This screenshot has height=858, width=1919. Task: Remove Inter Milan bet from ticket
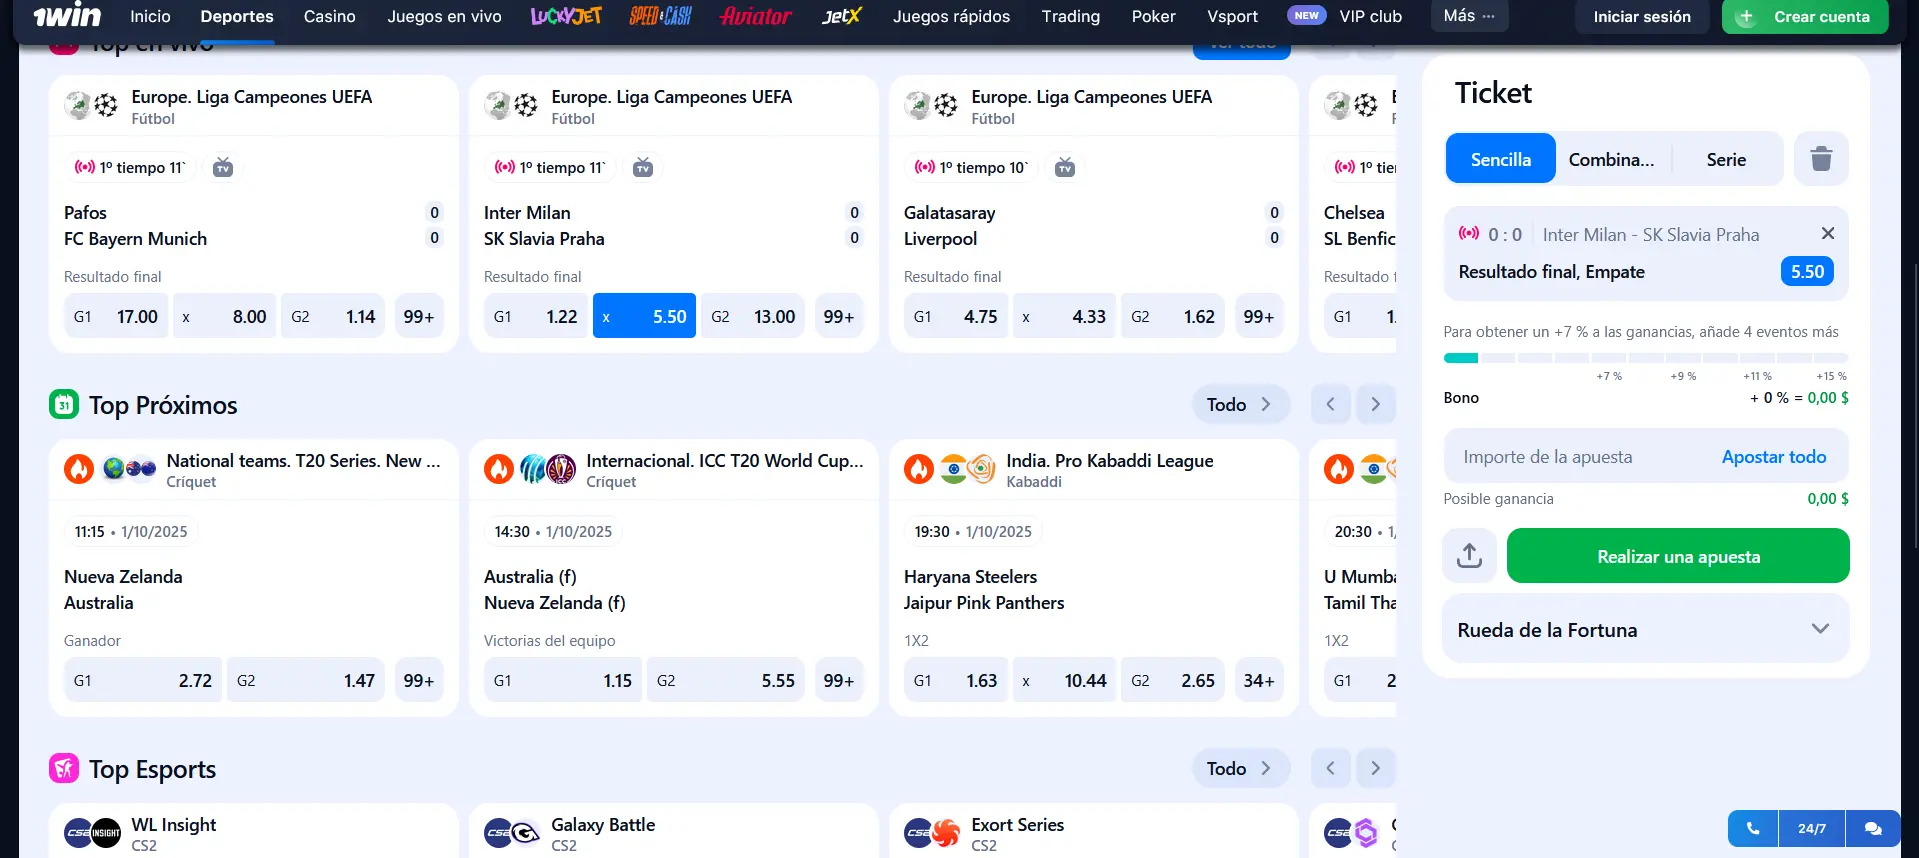[1827, 234]
